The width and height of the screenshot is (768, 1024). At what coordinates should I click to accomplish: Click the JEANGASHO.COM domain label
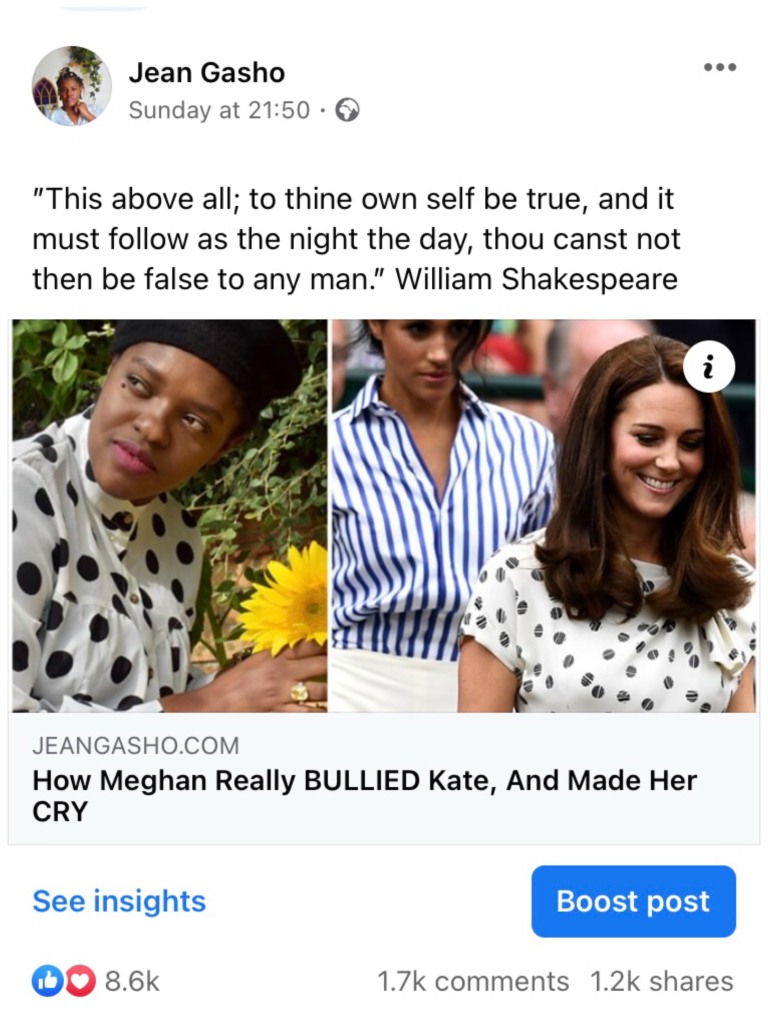(136, 745)
